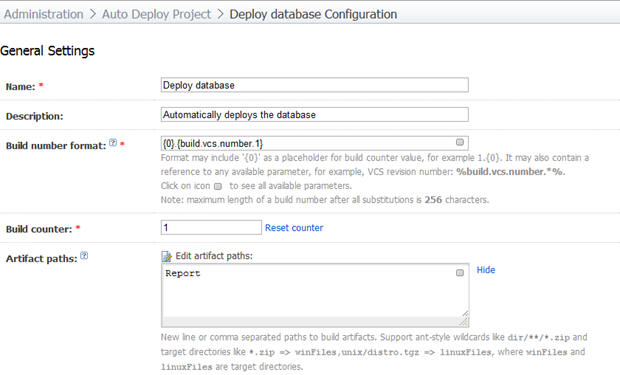
Task: Click the %build.vcs.number.*% example text
Action: (510, 172)
